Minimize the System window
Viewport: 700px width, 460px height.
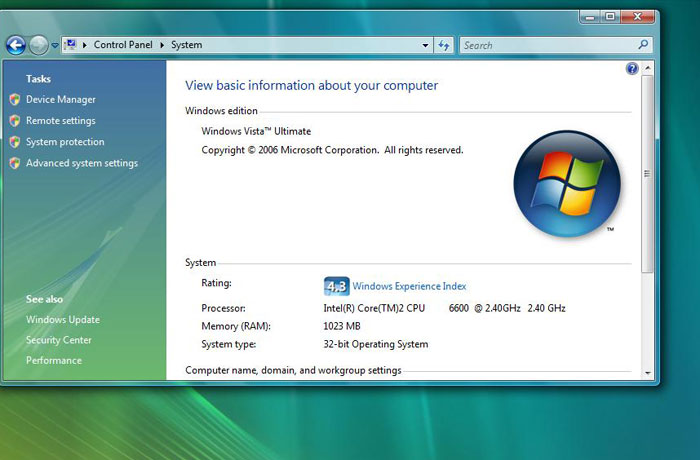click(x=590, y=17)
